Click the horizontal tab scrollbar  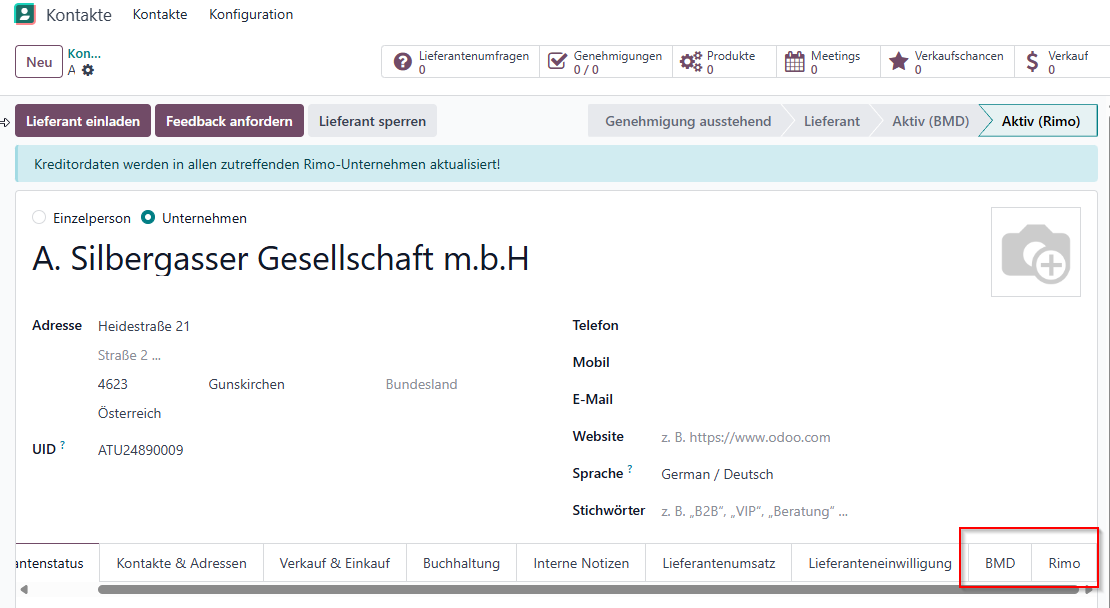pyautogui.click(x=588, y=590)
